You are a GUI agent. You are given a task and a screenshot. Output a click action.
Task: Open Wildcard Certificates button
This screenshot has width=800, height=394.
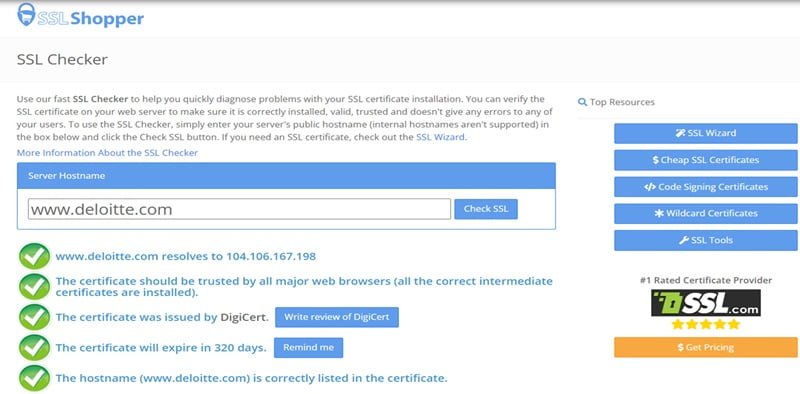[x=706, y=213]
